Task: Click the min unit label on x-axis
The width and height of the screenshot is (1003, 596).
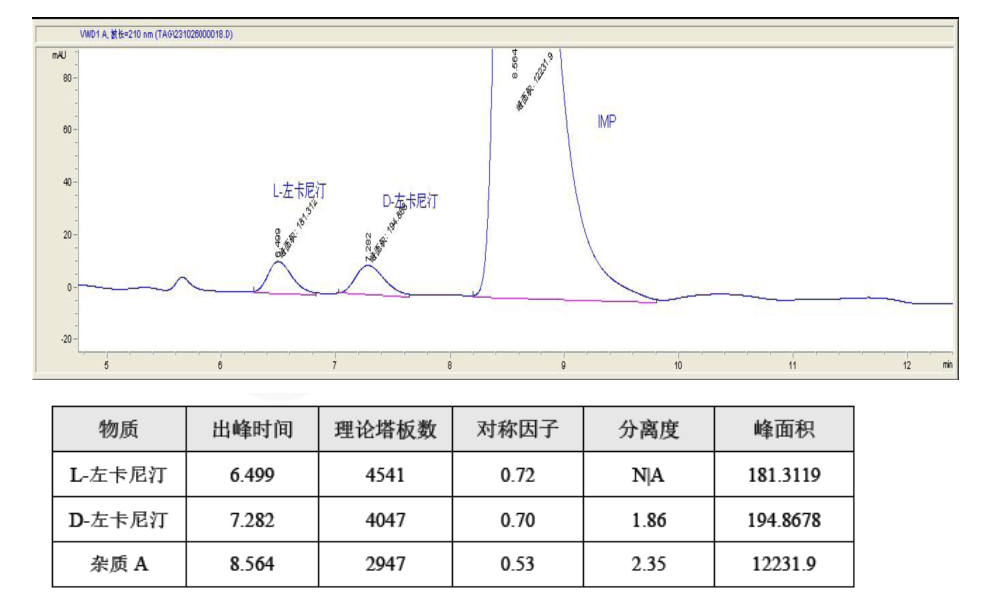Action: pyautogui.click(x=946, y=365)
